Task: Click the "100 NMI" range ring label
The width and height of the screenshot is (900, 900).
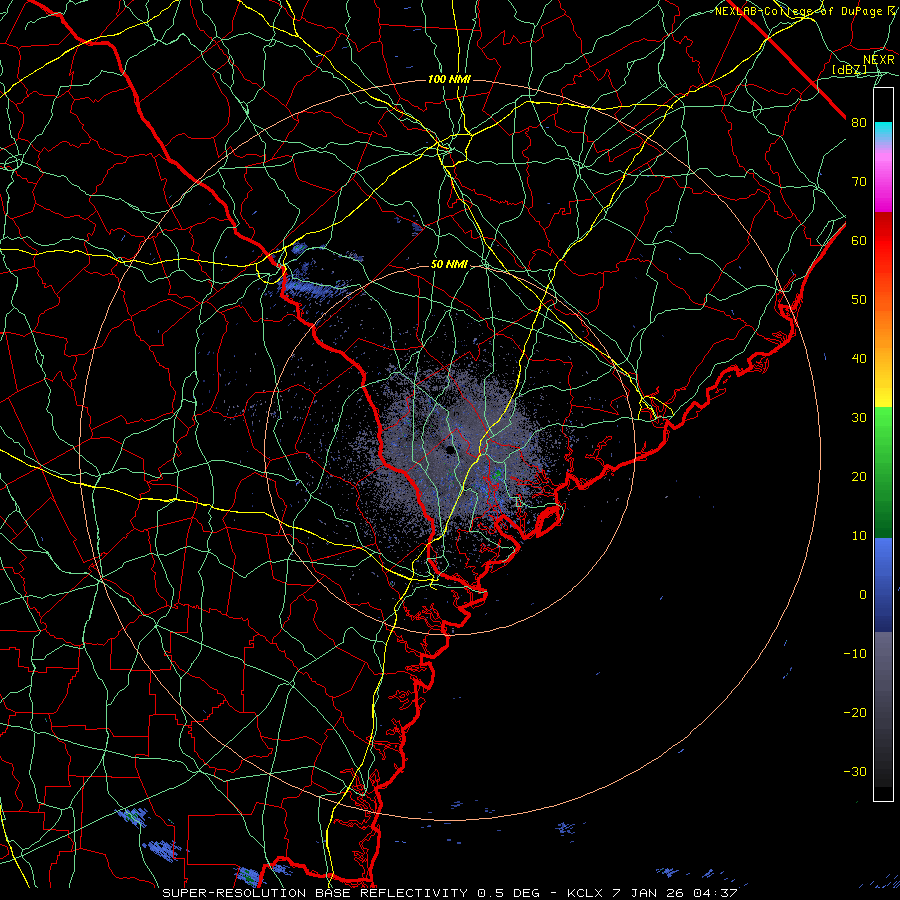Action: (449, 79)
